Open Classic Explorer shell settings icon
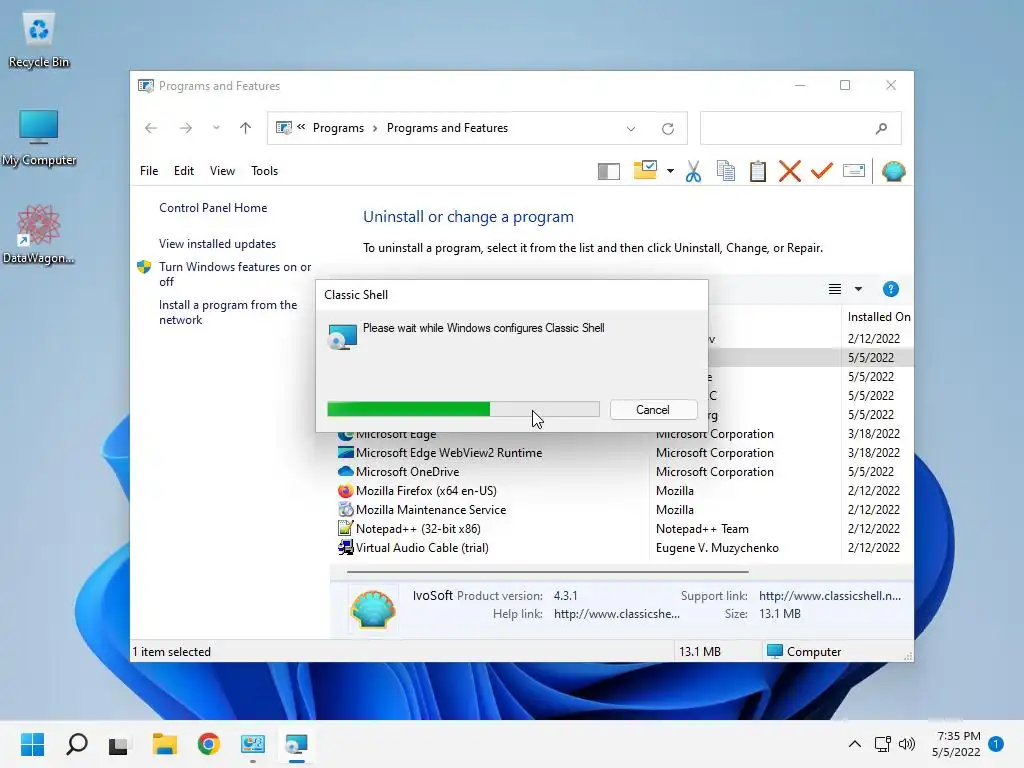The width and height of the screenshot is (1024, 768). point(893,171)
